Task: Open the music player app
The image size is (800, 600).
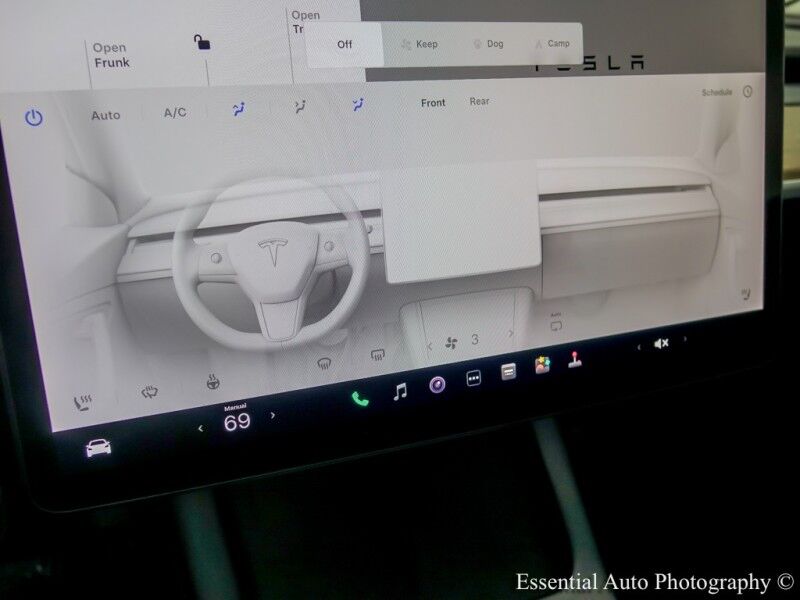Action: tap(401, 389)
